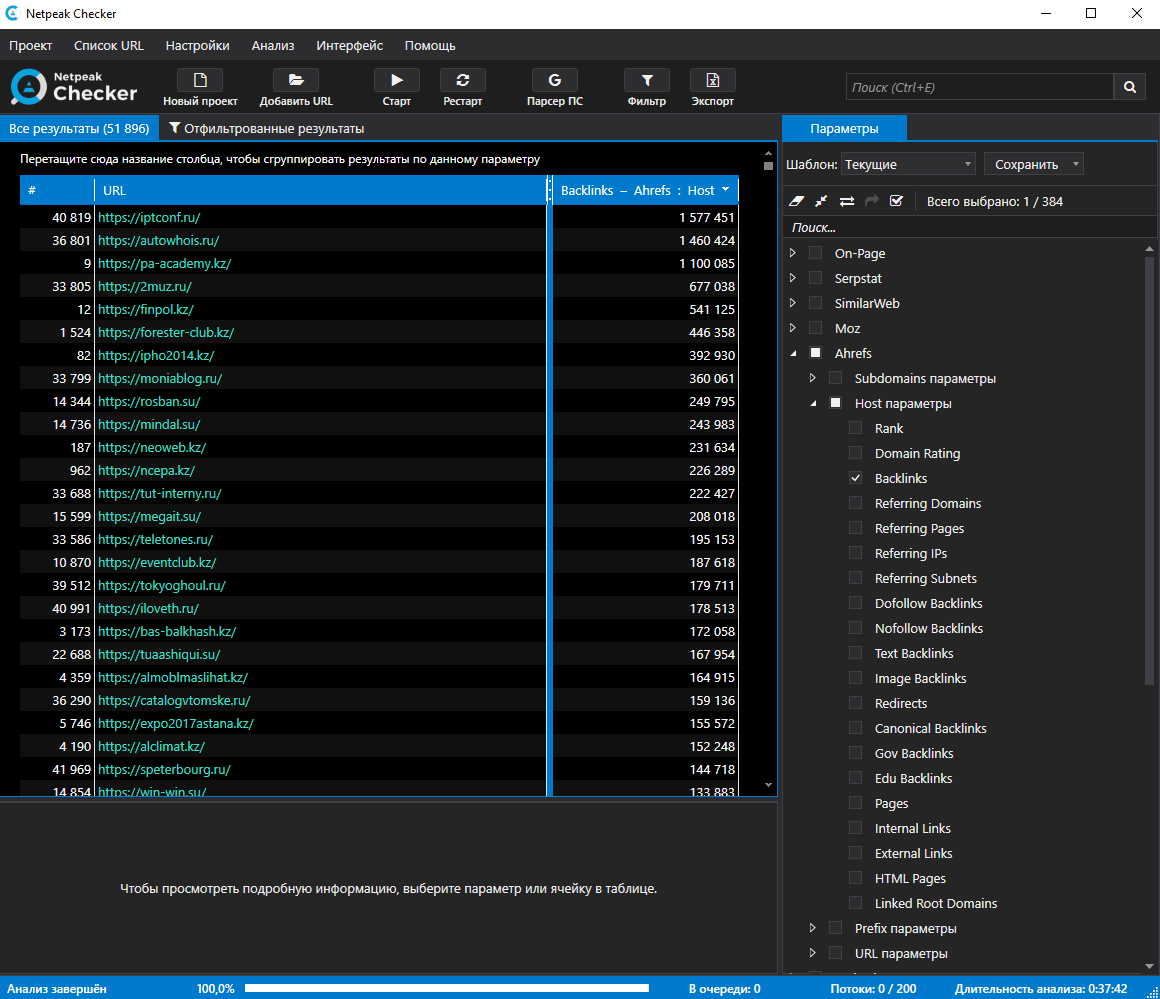This screenshot has width=1160, height=999.
Task: Open link https://pa-academy.kz/
Action: click(x=164, y=263)
